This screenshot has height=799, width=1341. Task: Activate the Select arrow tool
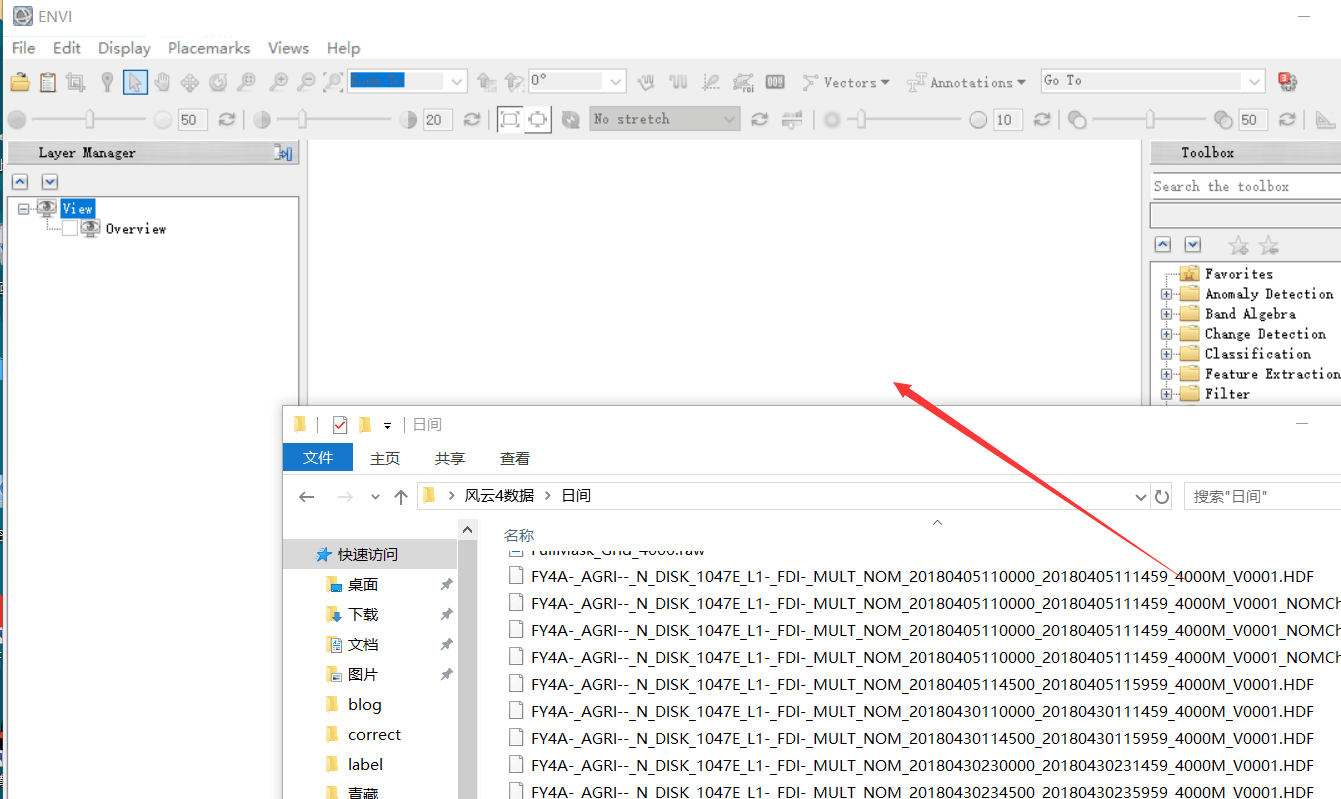point(135,82)
